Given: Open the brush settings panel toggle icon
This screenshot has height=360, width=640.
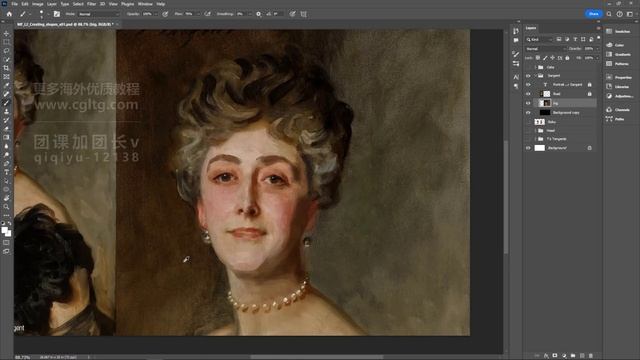Looking at the screenshot, I should [x=57, y=14].
